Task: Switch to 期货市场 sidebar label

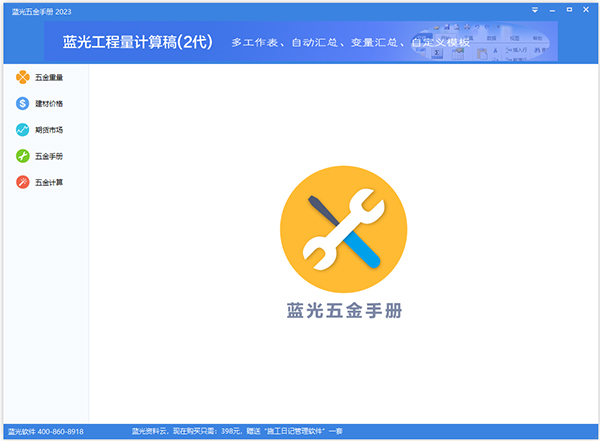Action: (49, 130)
